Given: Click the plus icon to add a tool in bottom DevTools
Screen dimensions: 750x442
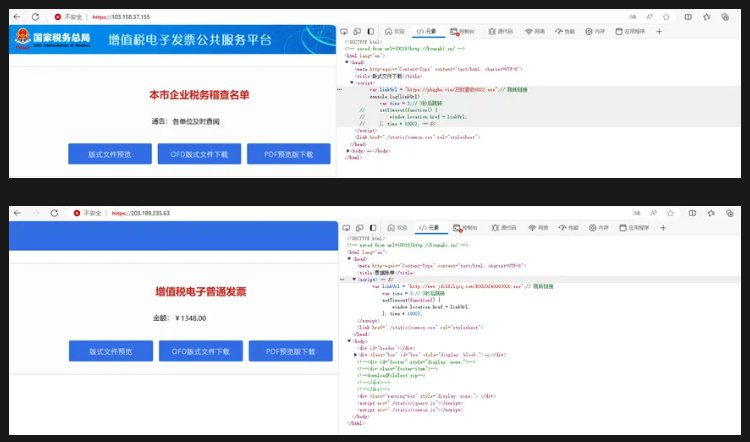Looking at the screenshot, I should click(x=663, y=228).
